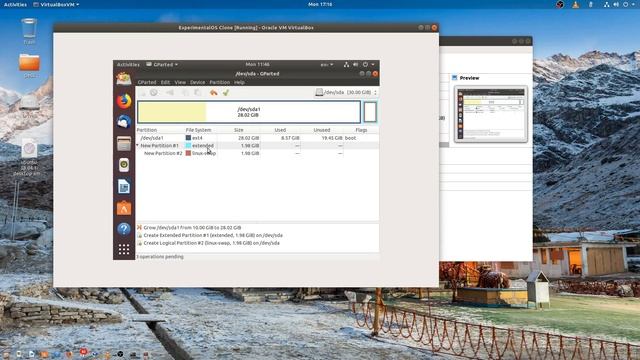The image size is (640, 360).
Task: Select the /dev/sda1 partition row
Action: click(x=257, y=138)
